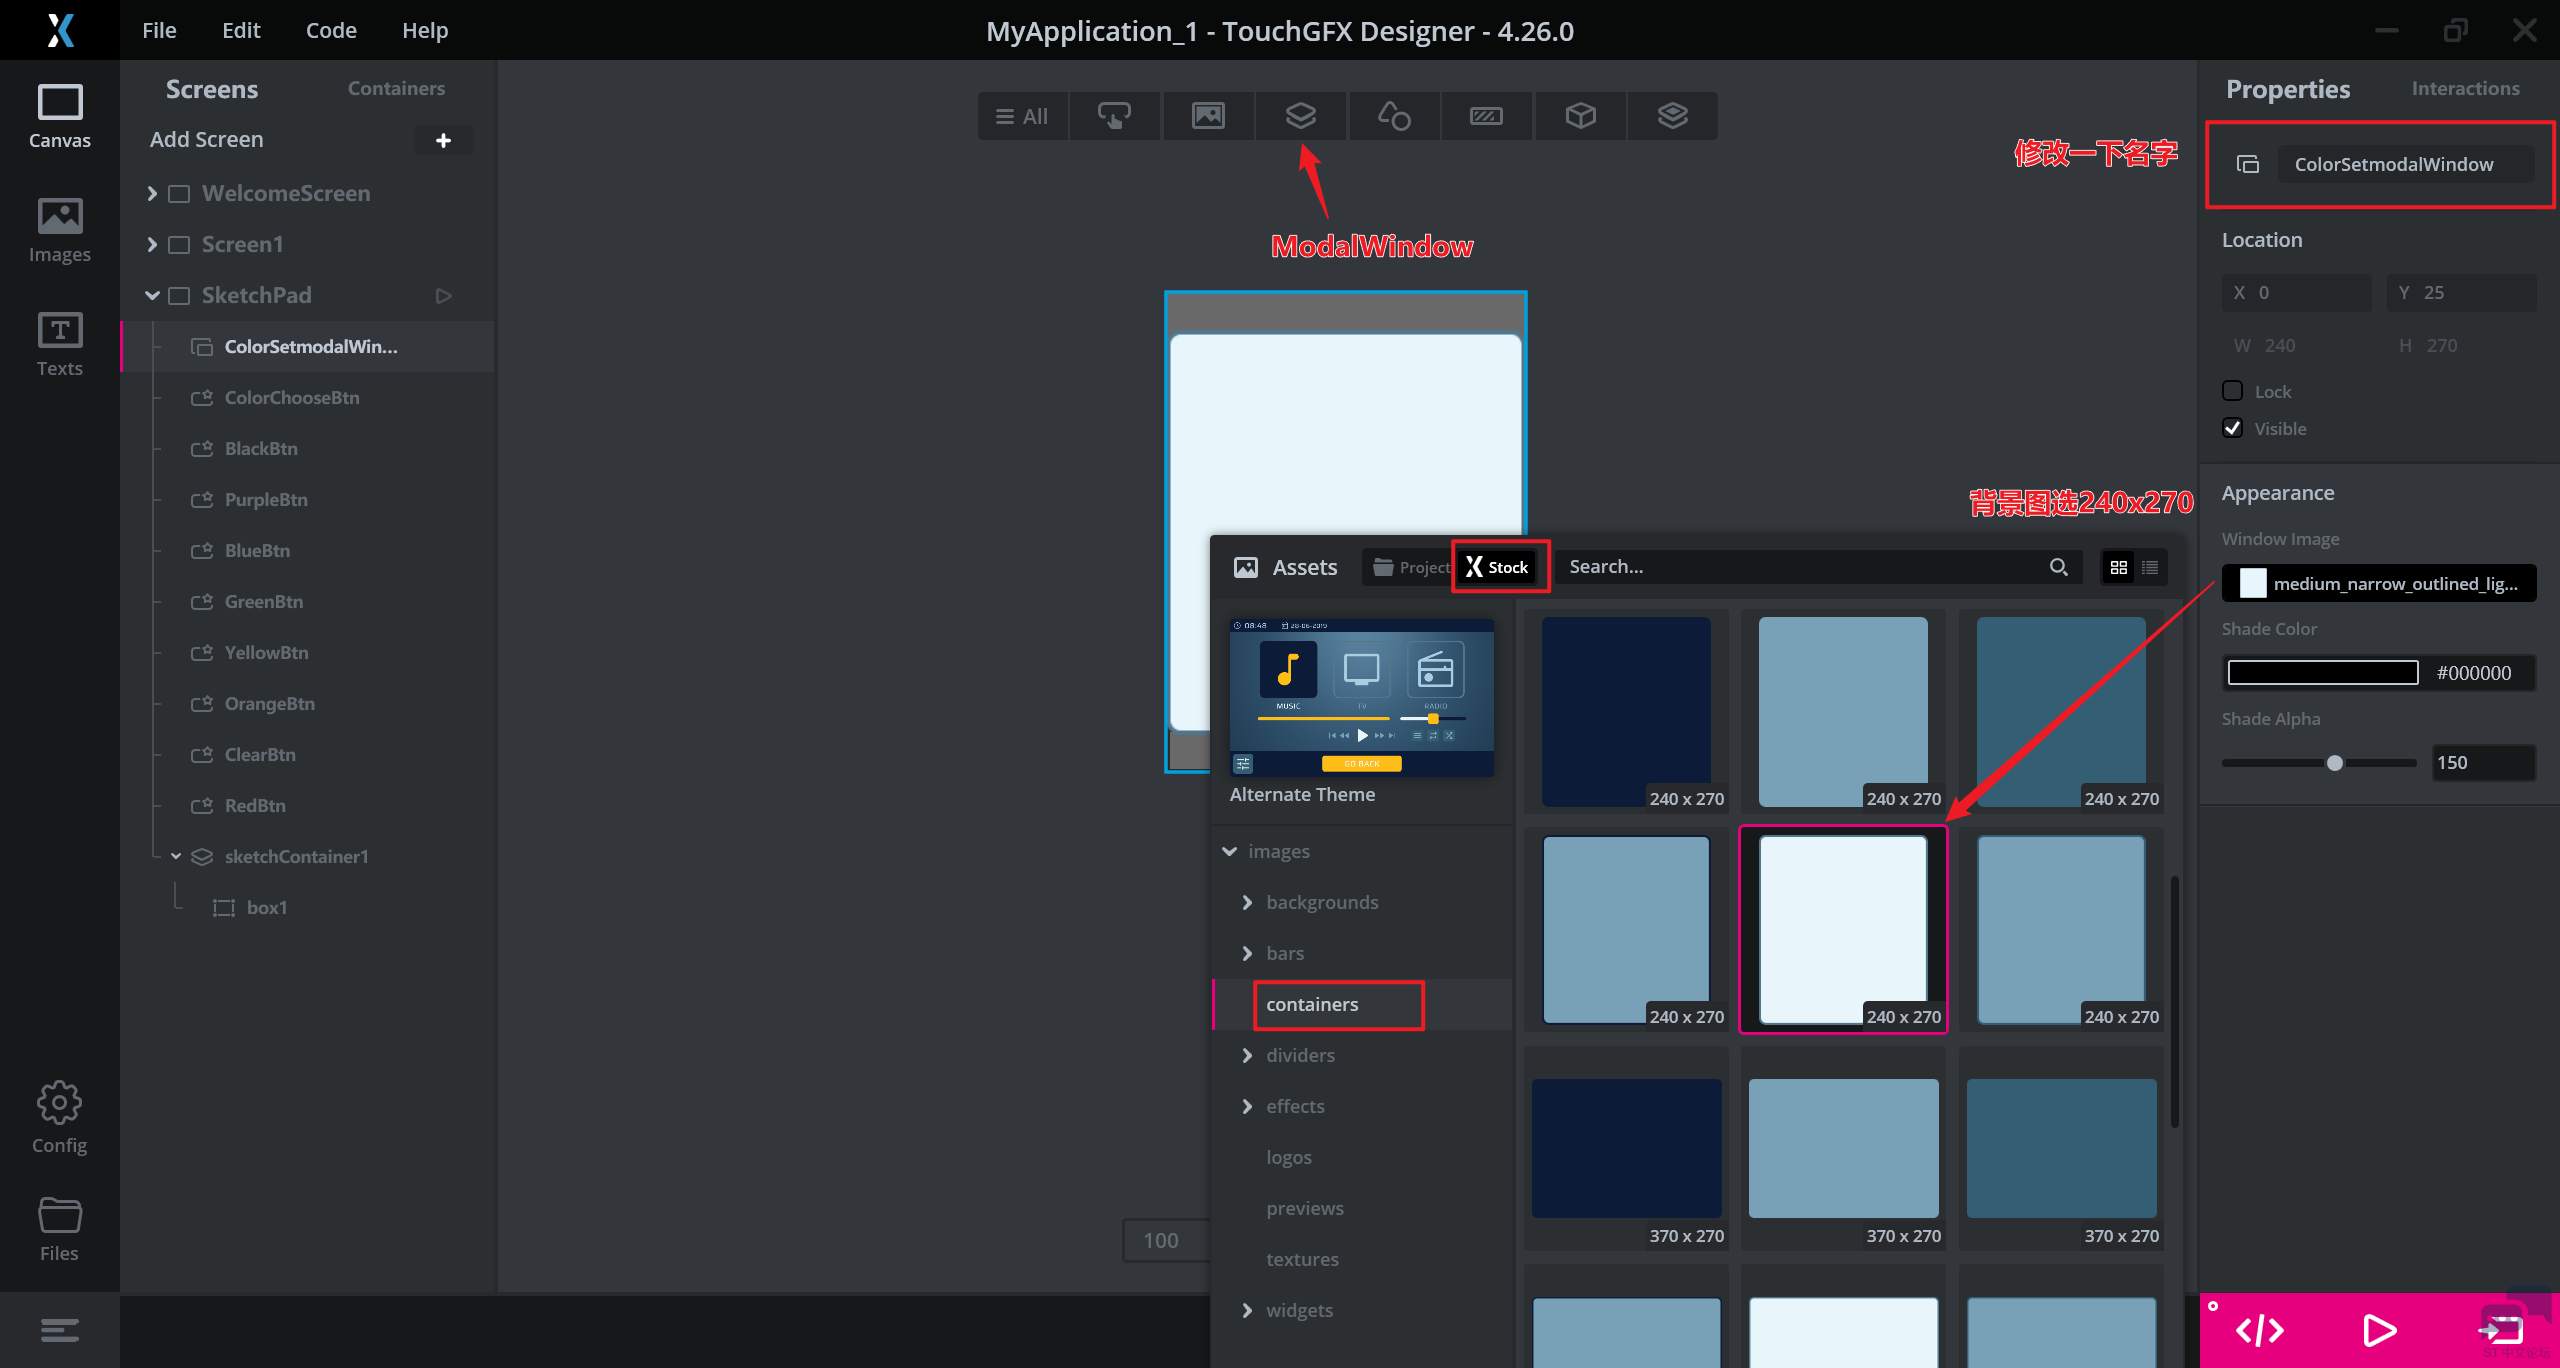Viewport: 2560px width, 1368px height.
Task: Open the Images sidebar panel
Action: tap(59, 229)
